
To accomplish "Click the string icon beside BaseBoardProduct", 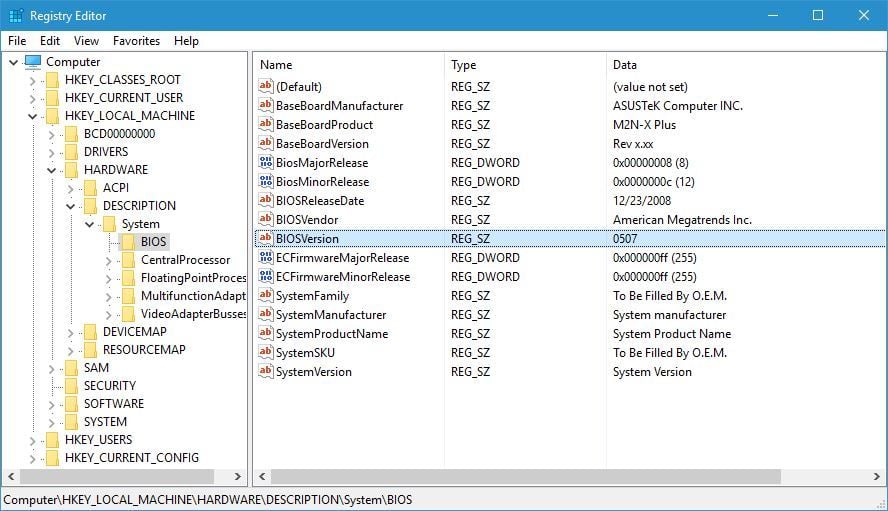I will 266,124.
